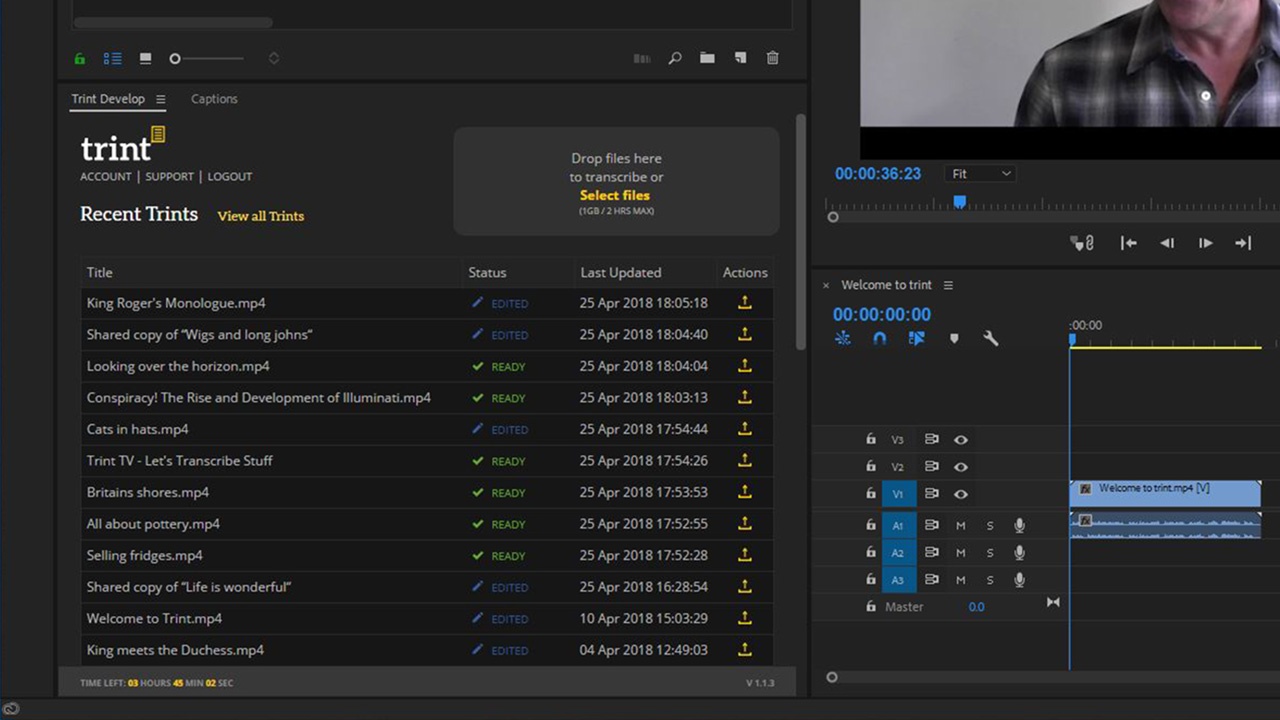Open Looking over the horizon.mp4 row
This screenshot has width=1280, height=720.
pyautogui.click(x=427, y=366)
